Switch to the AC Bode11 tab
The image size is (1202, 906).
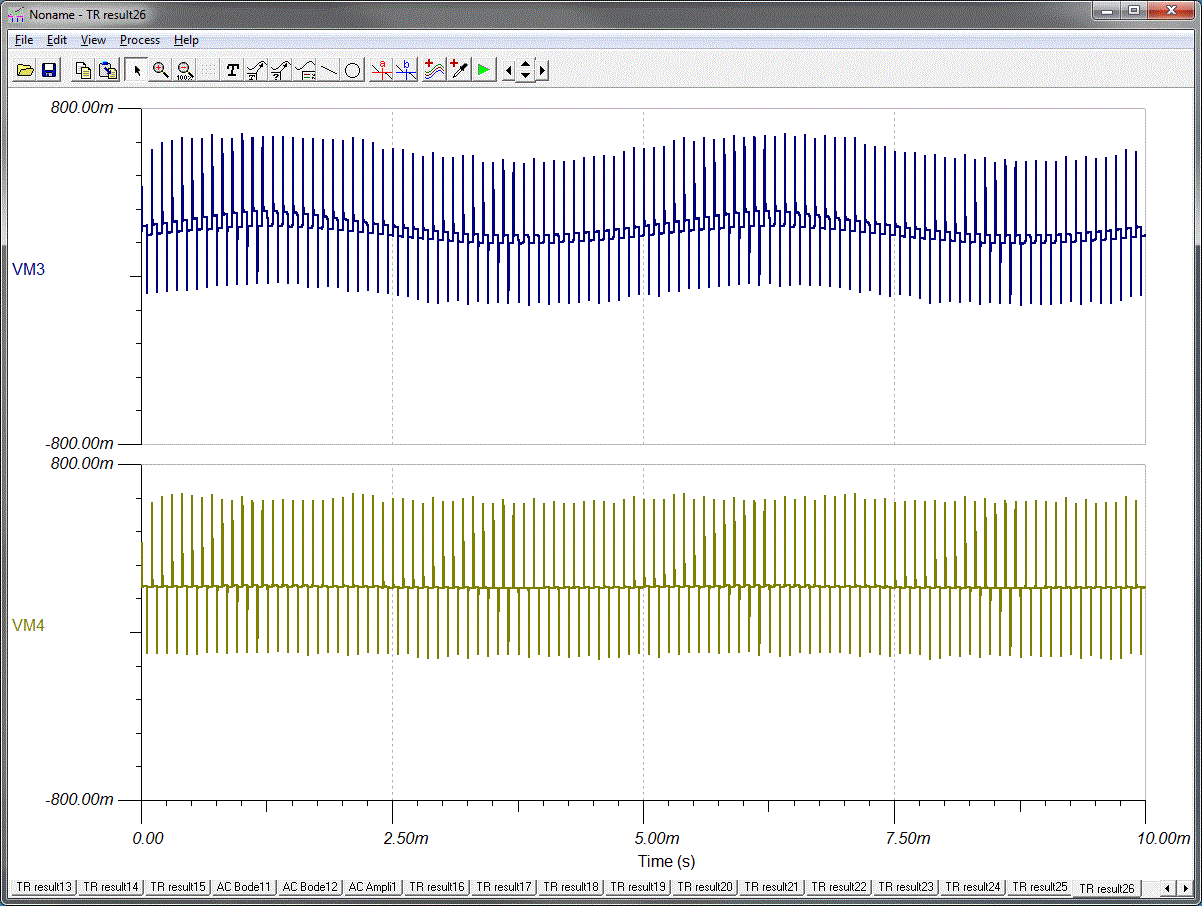coord(243,887)
